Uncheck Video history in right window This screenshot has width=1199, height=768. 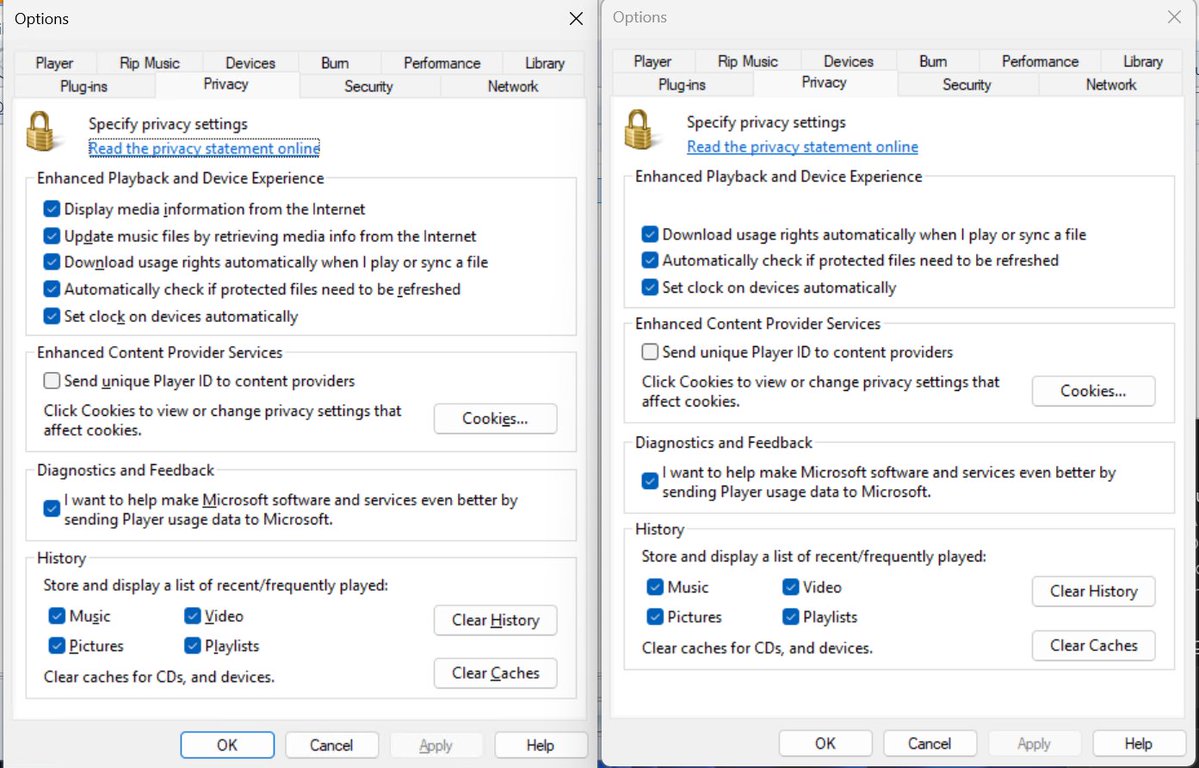(790, 587)
